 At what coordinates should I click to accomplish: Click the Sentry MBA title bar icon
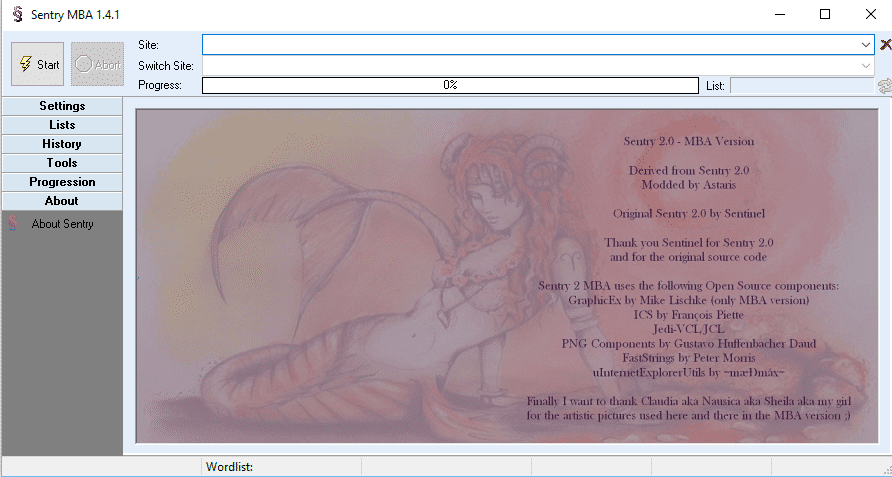coord(18,14)
